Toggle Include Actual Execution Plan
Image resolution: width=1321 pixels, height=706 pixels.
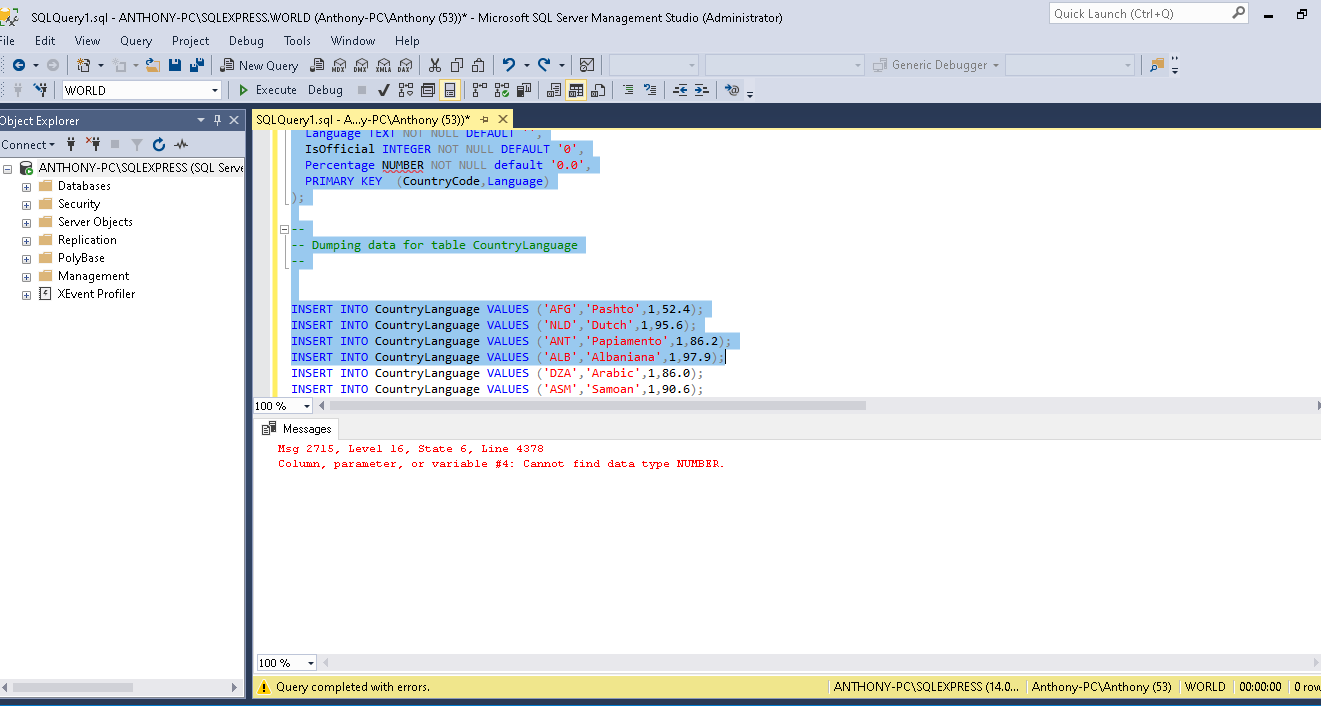click(x=479, y=90)
